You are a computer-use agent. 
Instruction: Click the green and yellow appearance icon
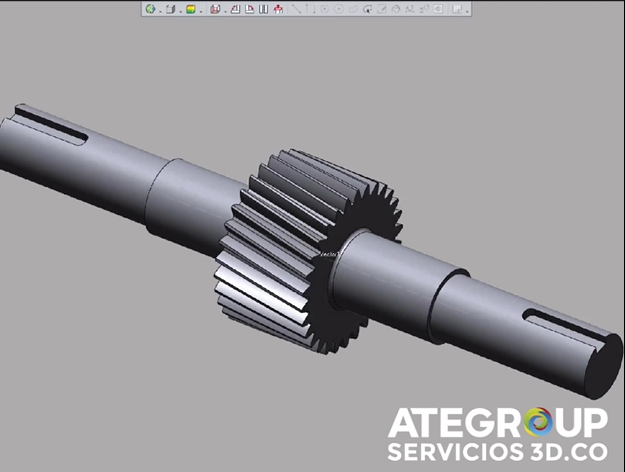[x=190, y=9]
